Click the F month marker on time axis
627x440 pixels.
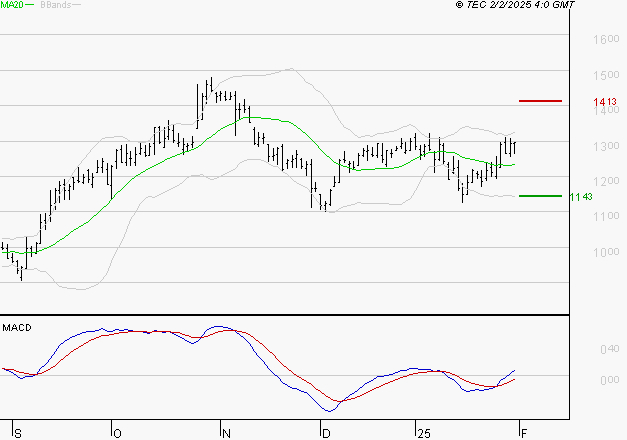[x=524, y=434]
